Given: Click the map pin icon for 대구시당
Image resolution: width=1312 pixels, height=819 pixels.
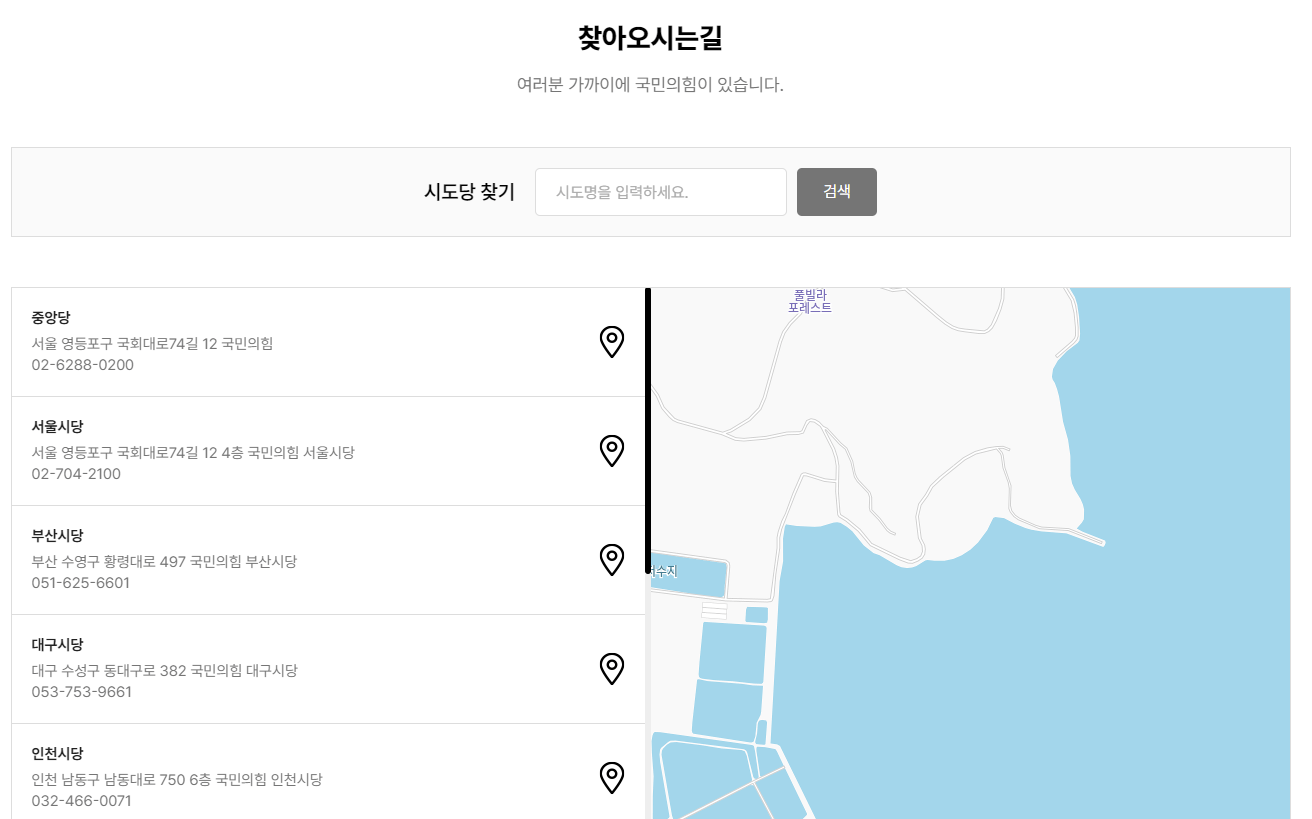Looking at the screenshot, I should (x=611, y=668).
